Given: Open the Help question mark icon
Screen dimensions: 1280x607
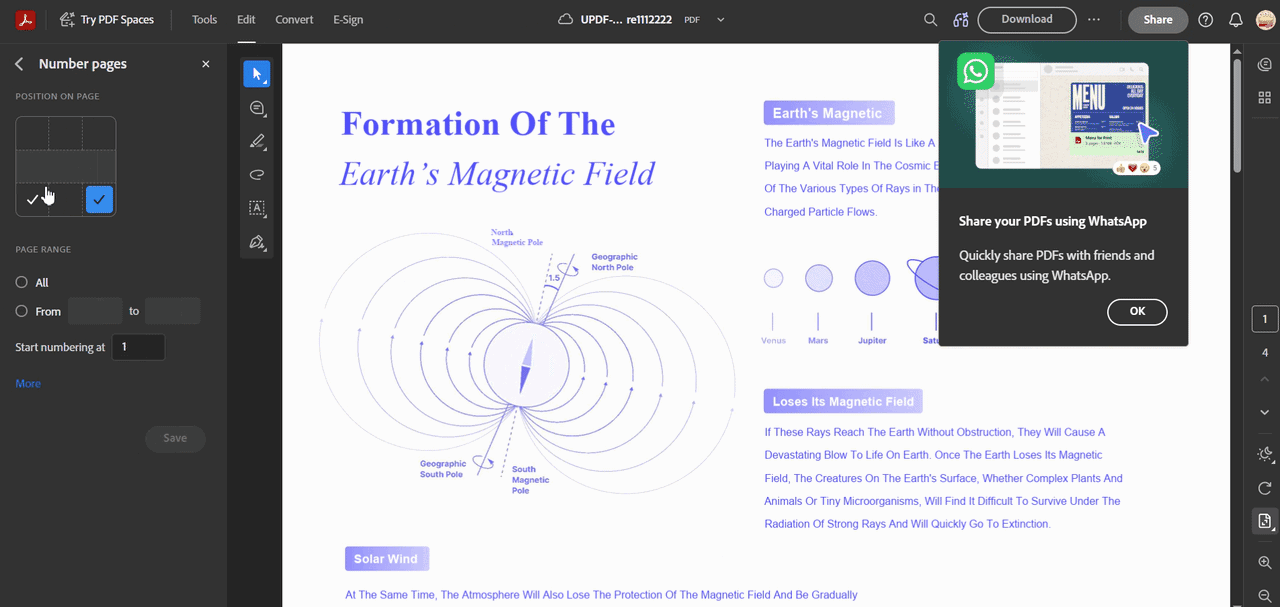Looking at the screenshot, I should click(x=1206, y=20).
